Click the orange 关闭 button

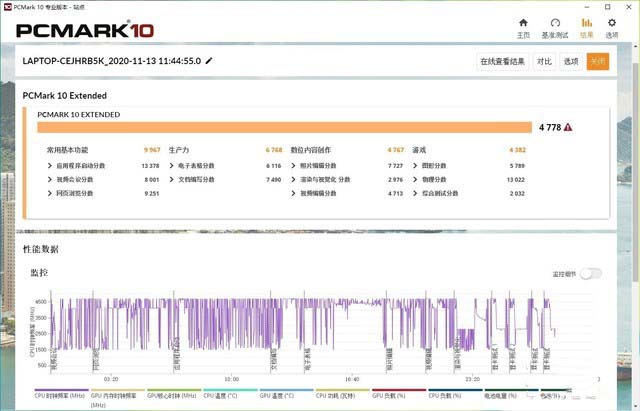coord(598,62)
